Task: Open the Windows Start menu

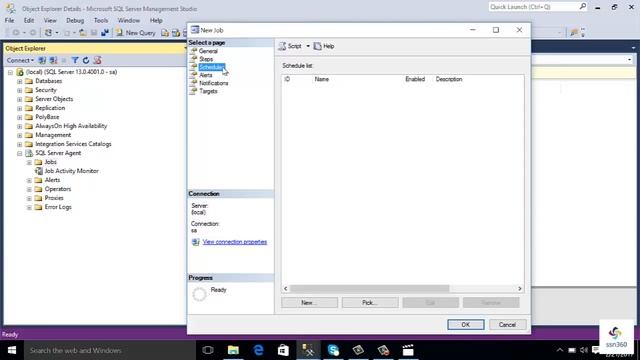Action: tap(11, 350)
